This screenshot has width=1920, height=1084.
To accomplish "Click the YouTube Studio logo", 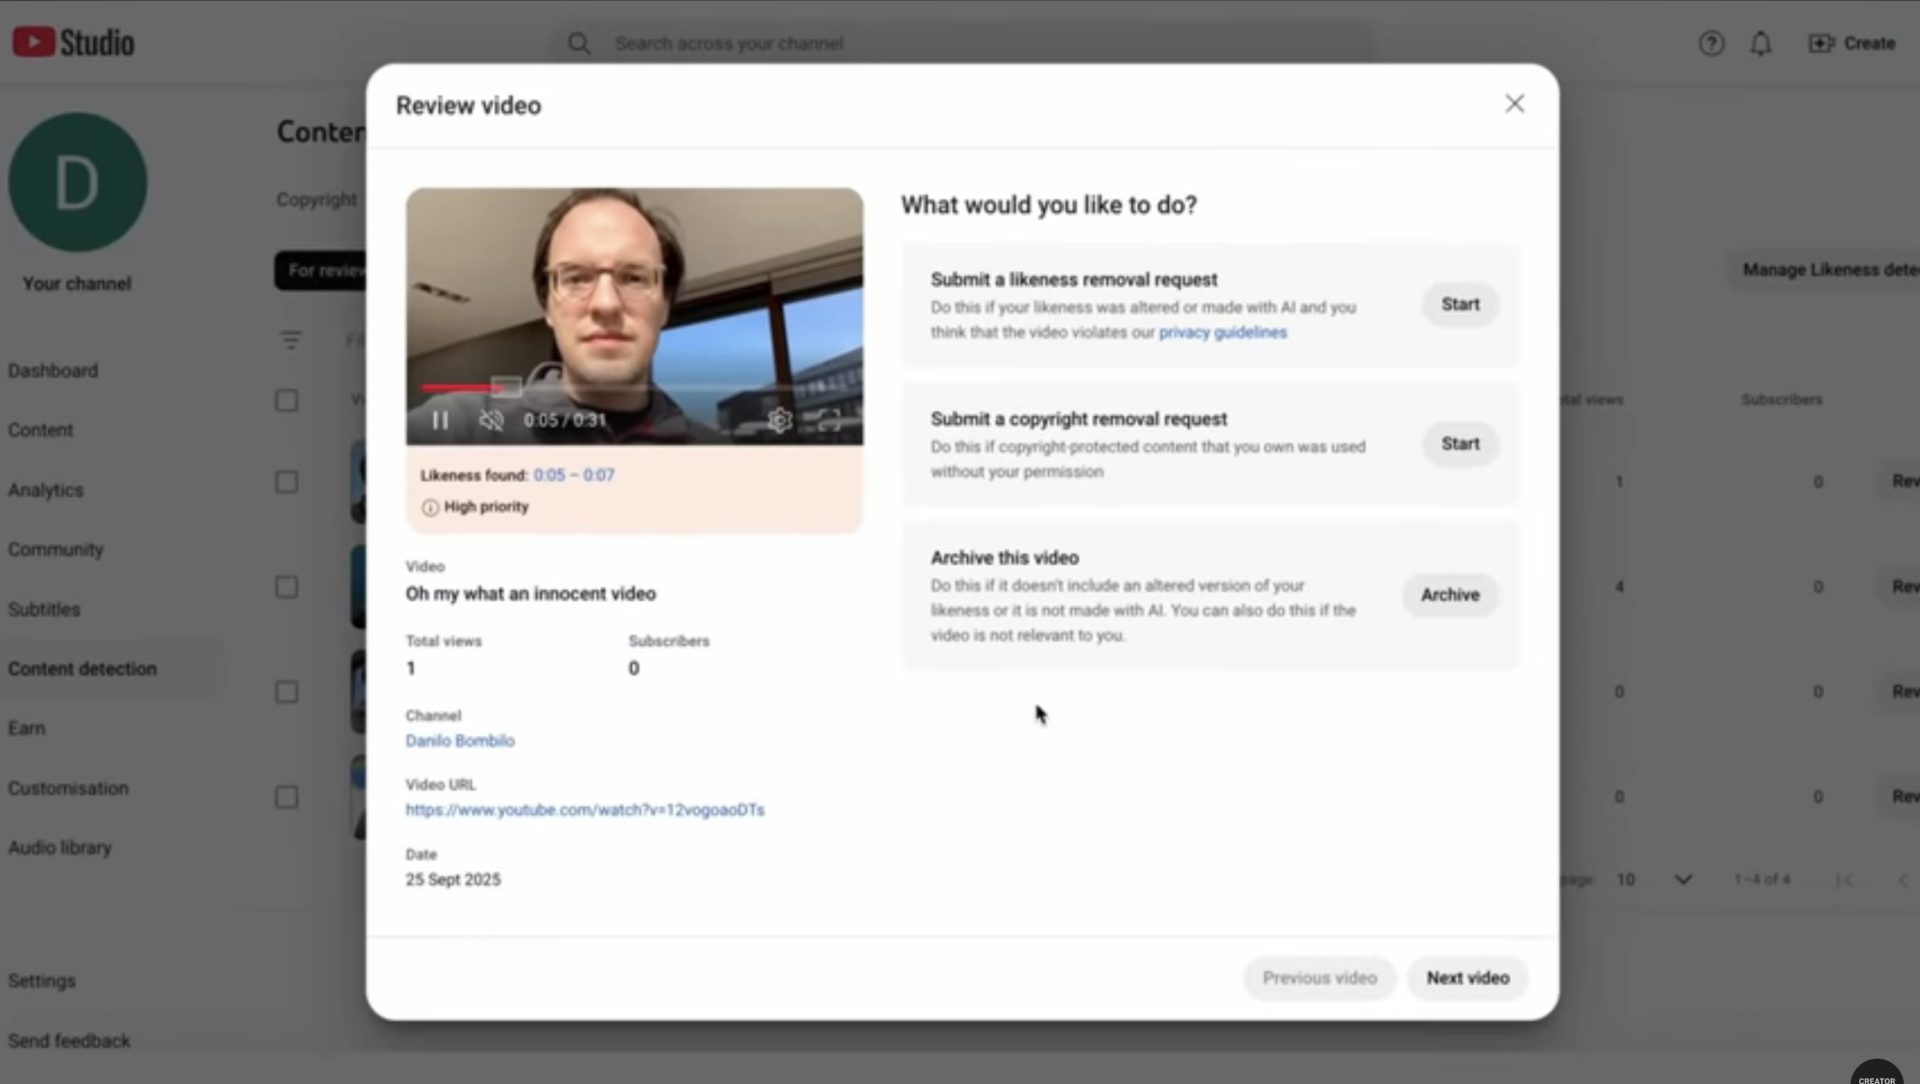I will point(73,42).
